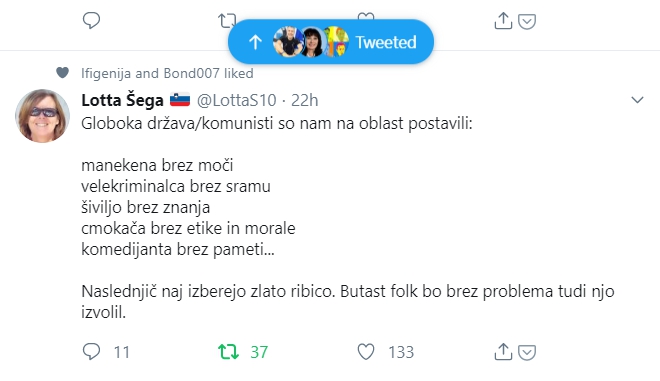This screenshot has height=381, width=660.
Task: Share the top tweet via upload icon
Action: pos(503,21)
